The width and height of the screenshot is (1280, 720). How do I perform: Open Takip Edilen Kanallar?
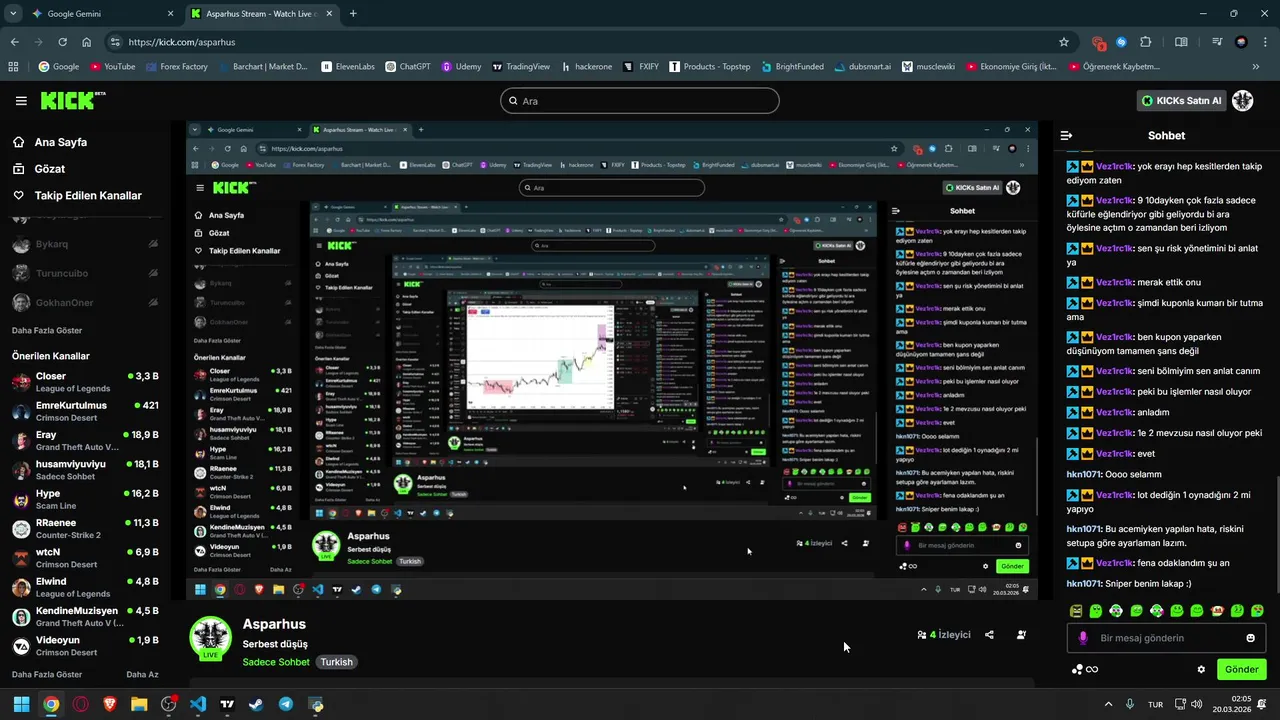click(x=88, y=196)
